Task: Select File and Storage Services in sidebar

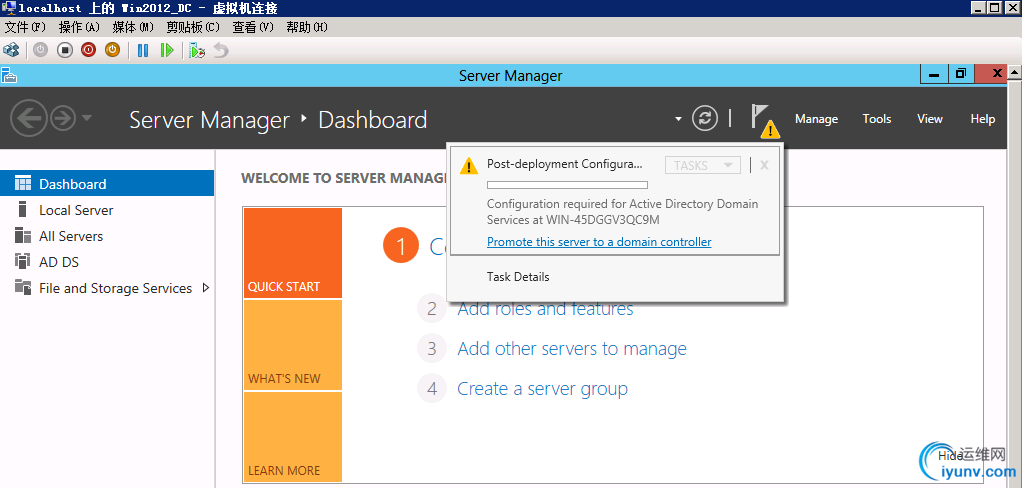Action: 115,288
